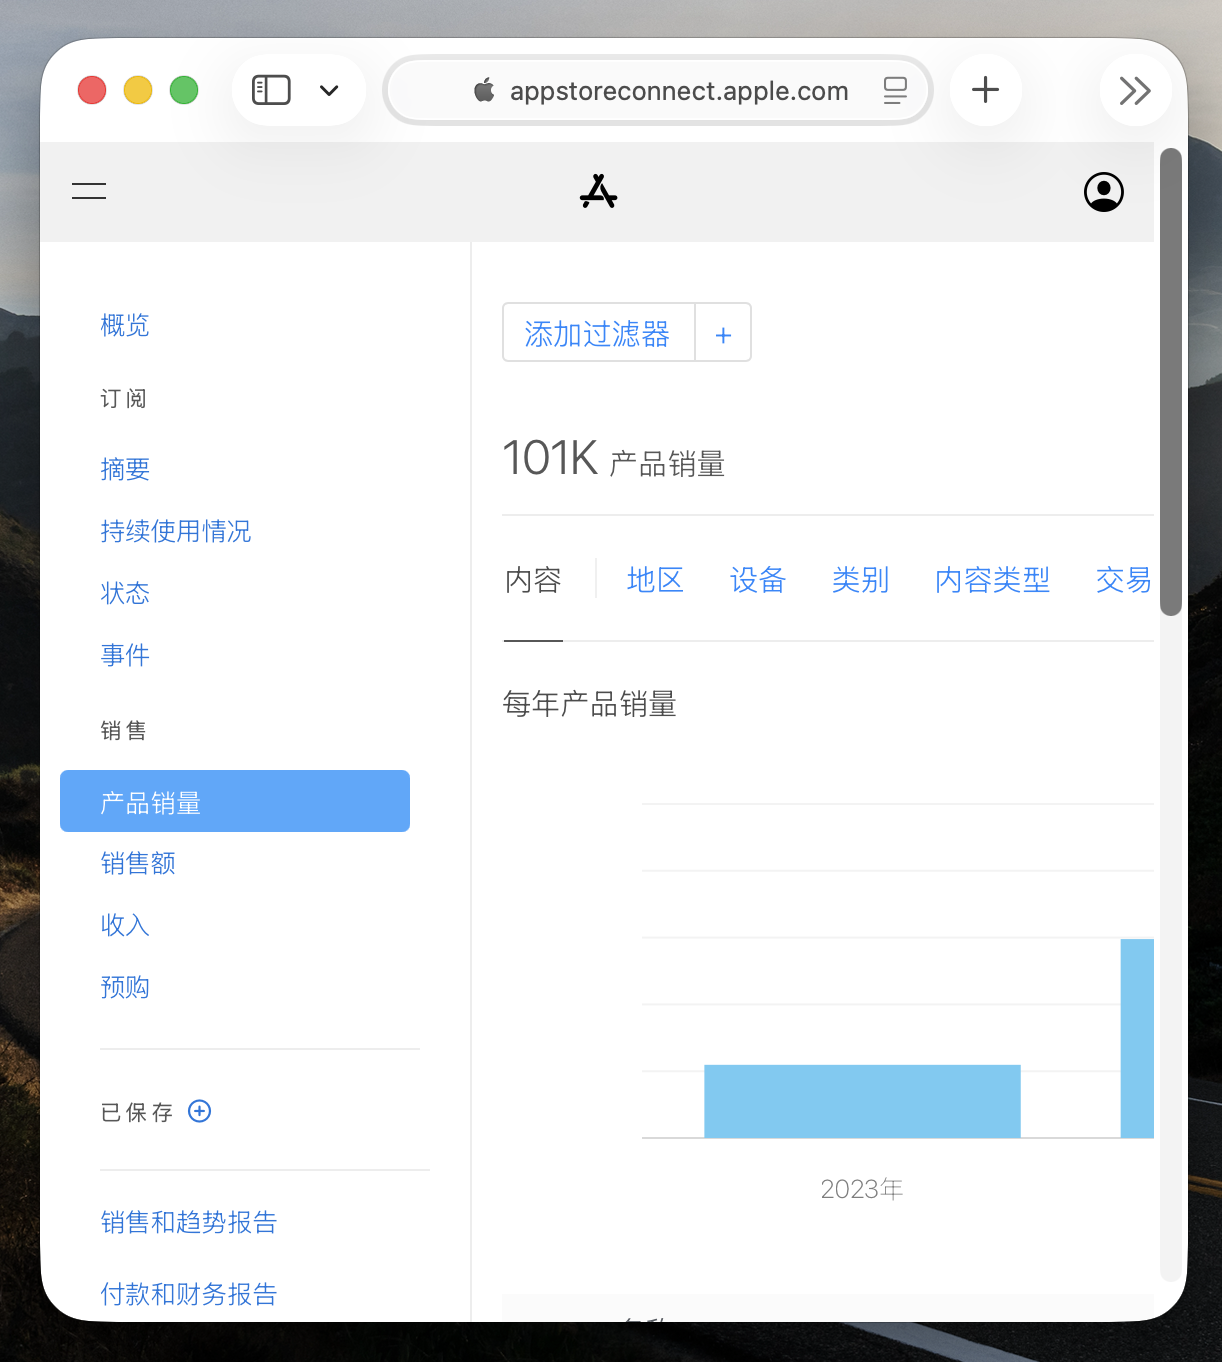1222x1362 pixels.
Task: Add a saved report with plus circle icon
Action: pos(200,1111)
